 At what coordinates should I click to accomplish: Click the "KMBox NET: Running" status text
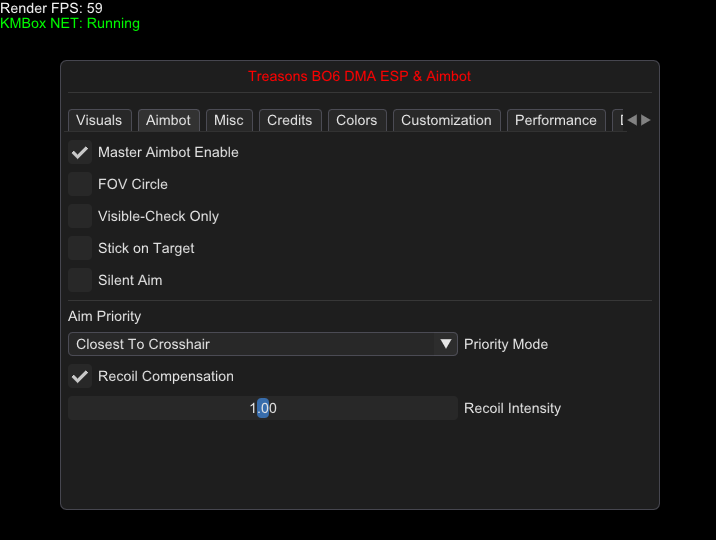point(70,23)
